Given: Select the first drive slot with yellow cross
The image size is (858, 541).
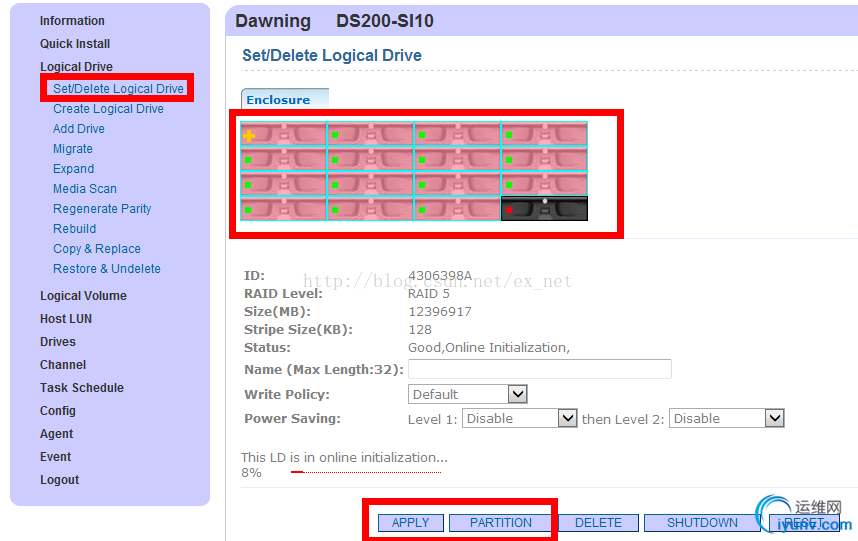Looking at the screenshot, I should (283, 133).
